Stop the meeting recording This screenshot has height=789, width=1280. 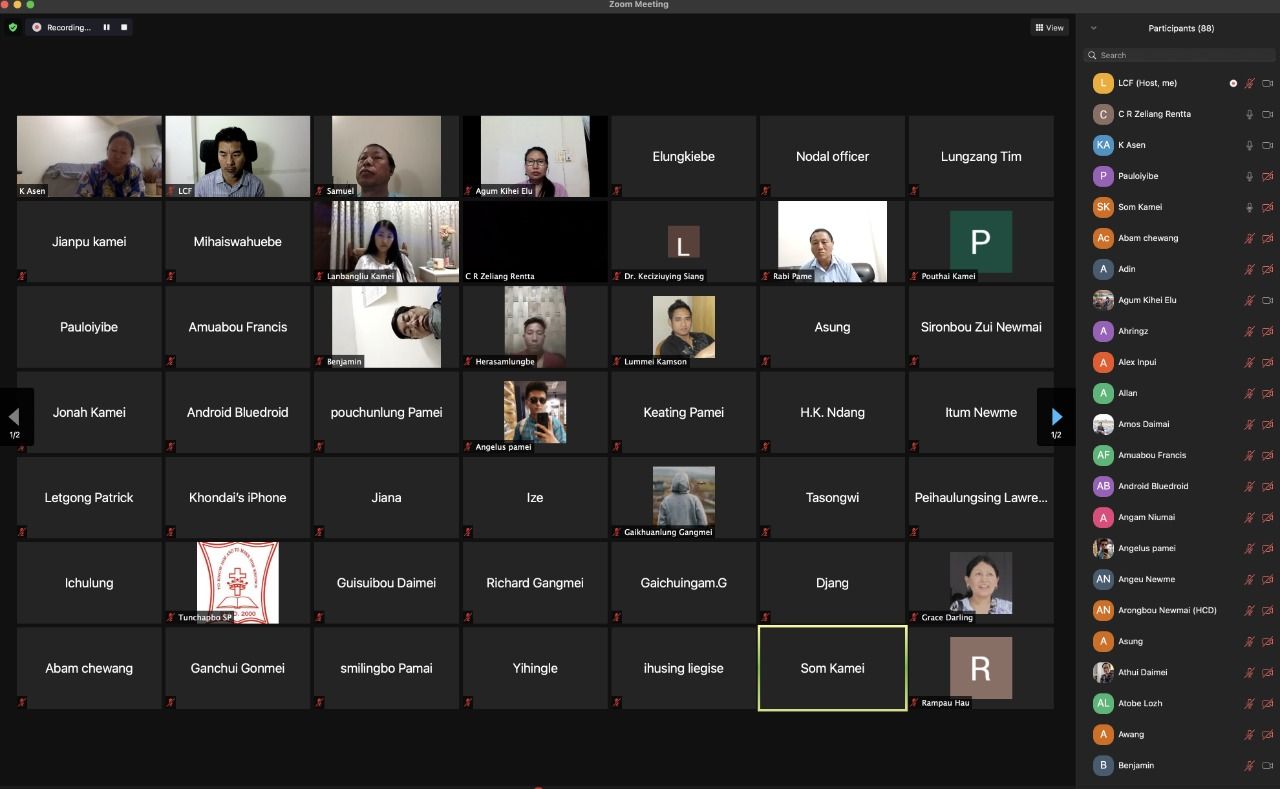pos(124,27)
